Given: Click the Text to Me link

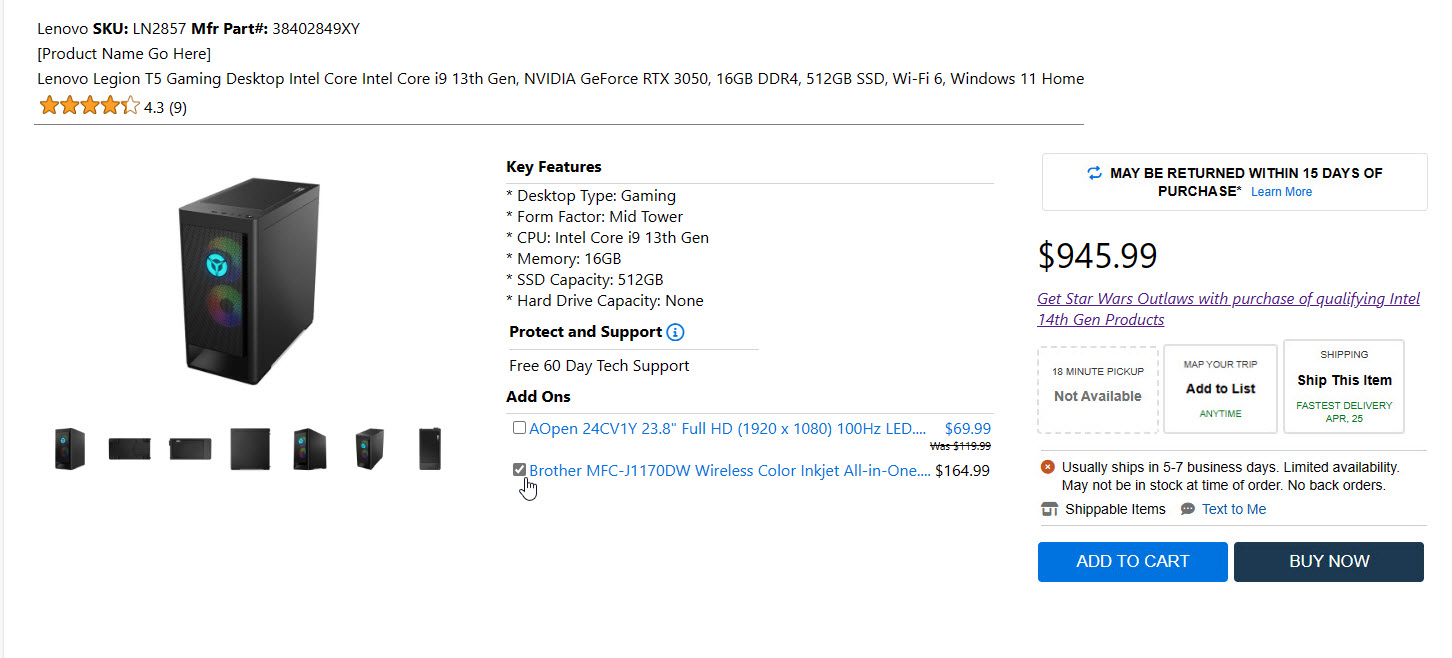Looking at the screenshot, I should [1234, 509].
